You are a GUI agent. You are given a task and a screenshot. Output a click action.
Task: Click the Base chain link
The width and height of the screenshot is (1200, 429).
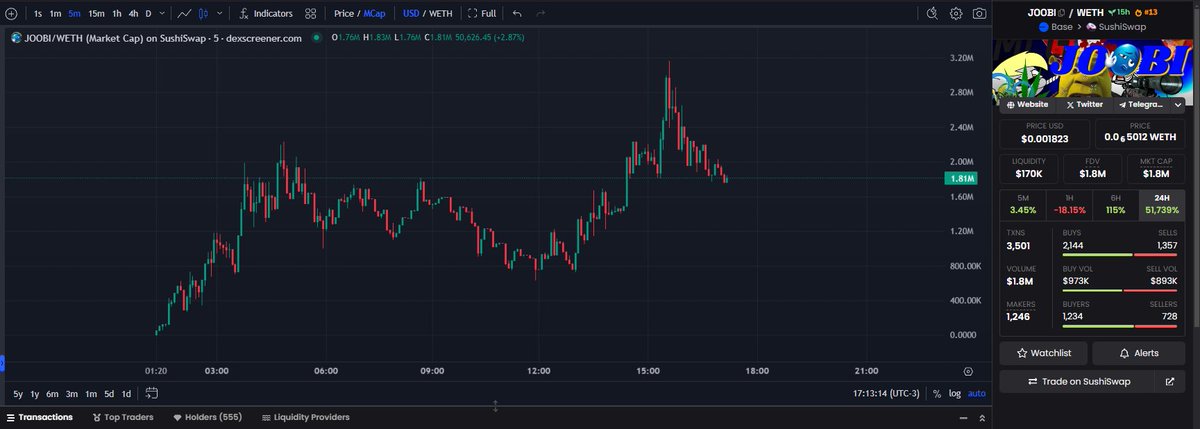(x=1054, y=26)
